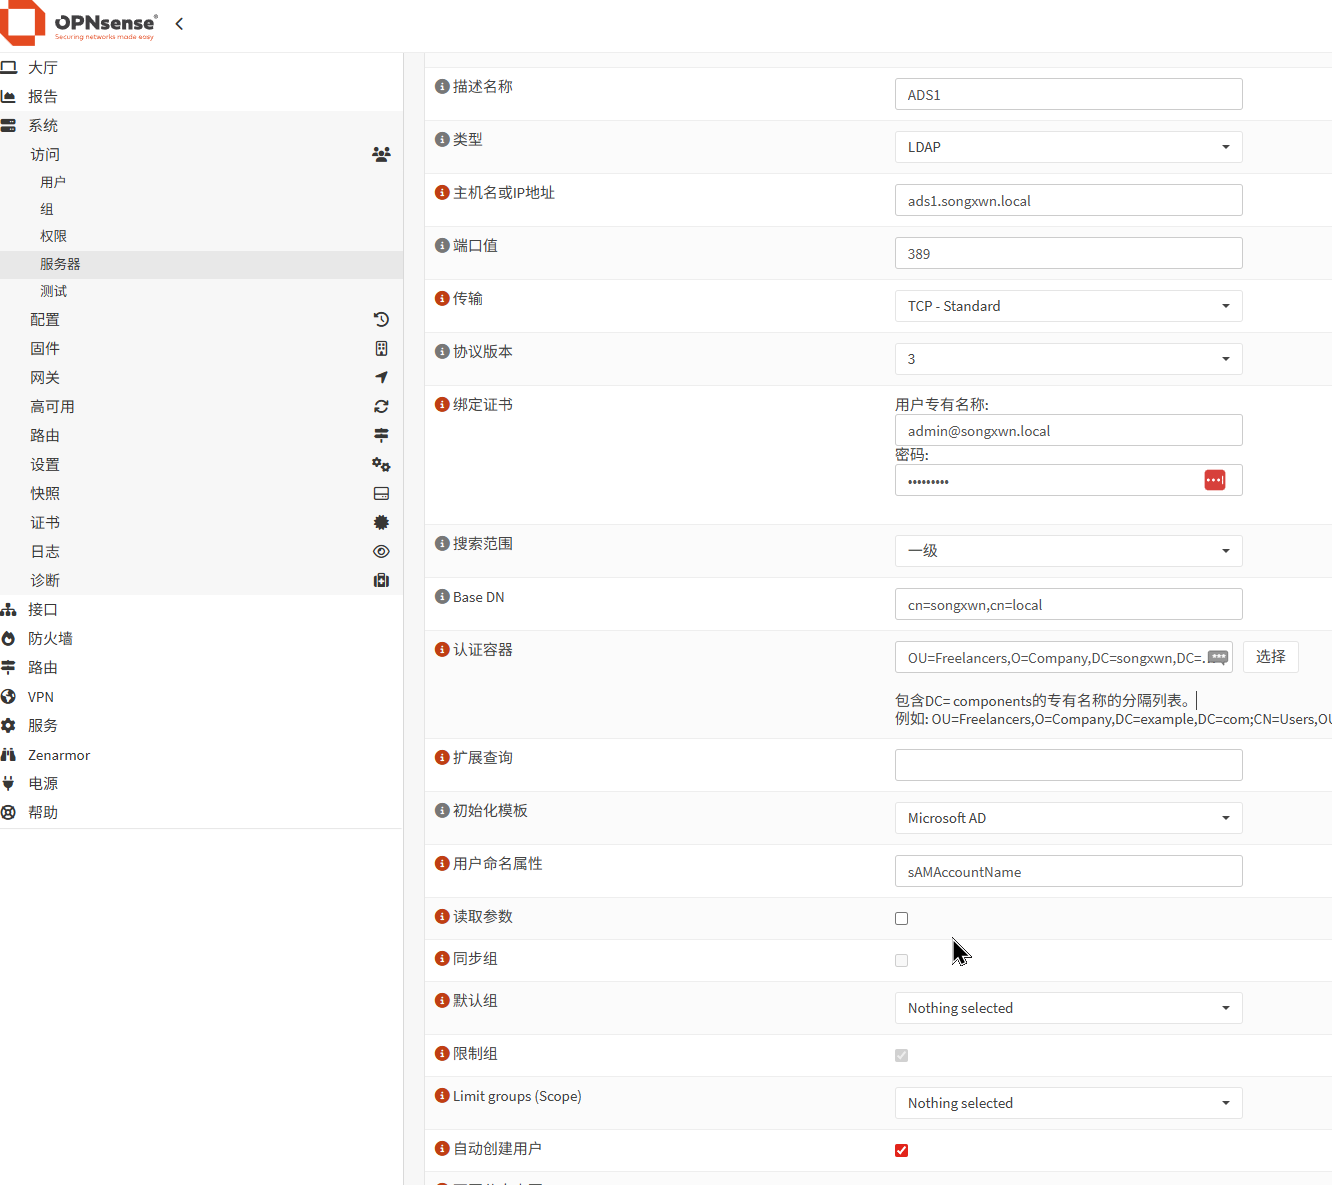Screen dimensions: 1332x1185
Task: Toggle the 限制组 checkbox
Action: (901, 1056)
